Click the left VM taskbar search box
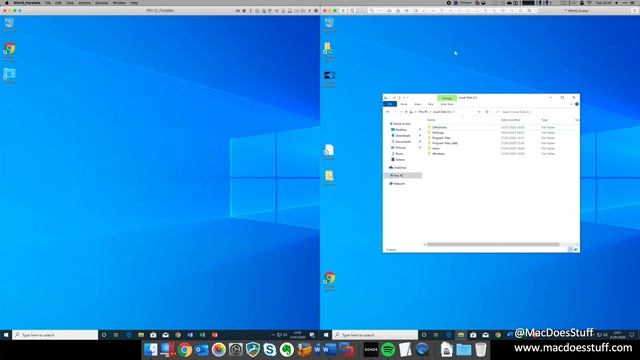Image resolution: width=640 pixels, height=360 pixels. tap(55, 335)
